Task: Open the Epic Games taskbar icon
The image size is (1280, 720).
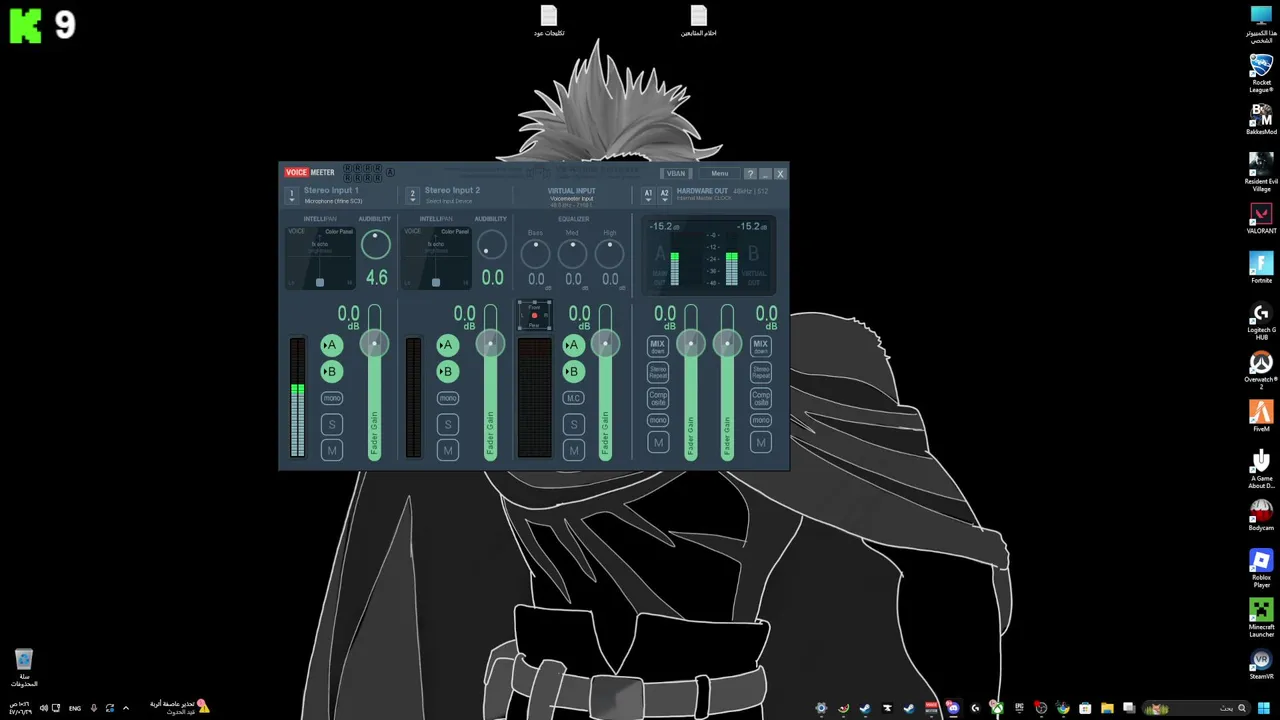Action: coord(1019,708)
